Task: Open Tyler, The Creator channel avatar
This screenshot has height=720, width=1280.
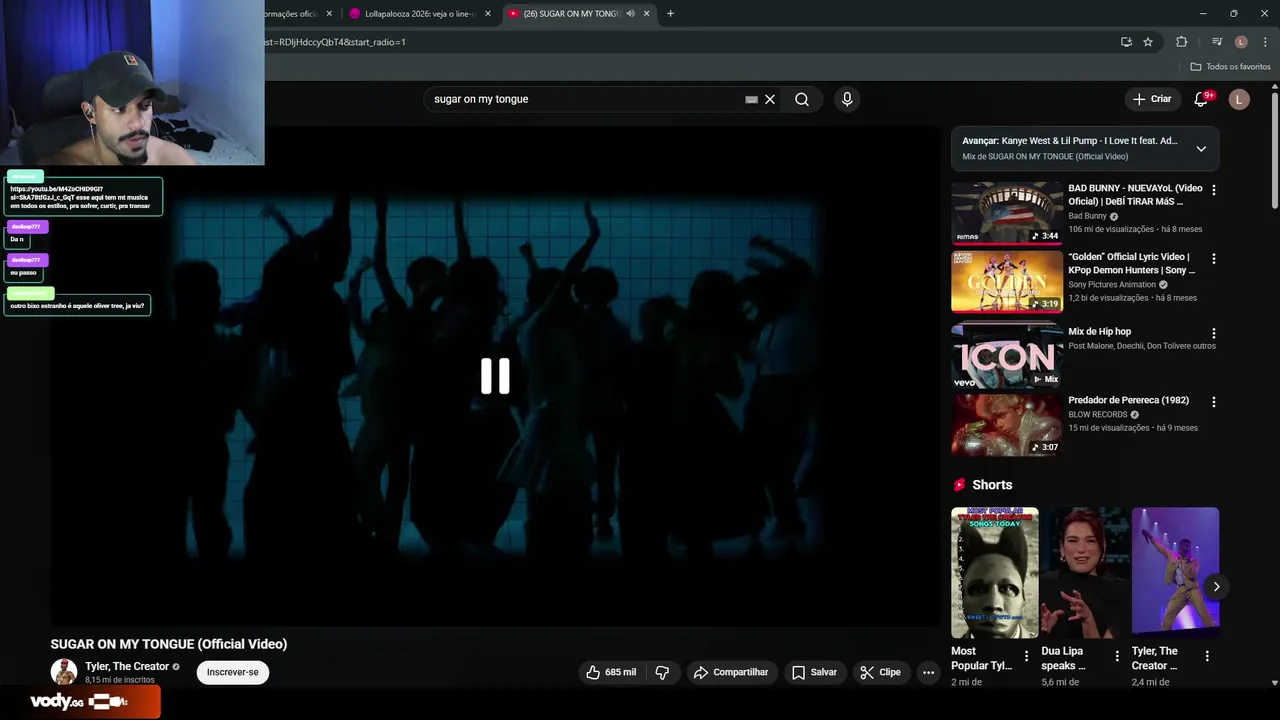Action: [x=64, y=672]
